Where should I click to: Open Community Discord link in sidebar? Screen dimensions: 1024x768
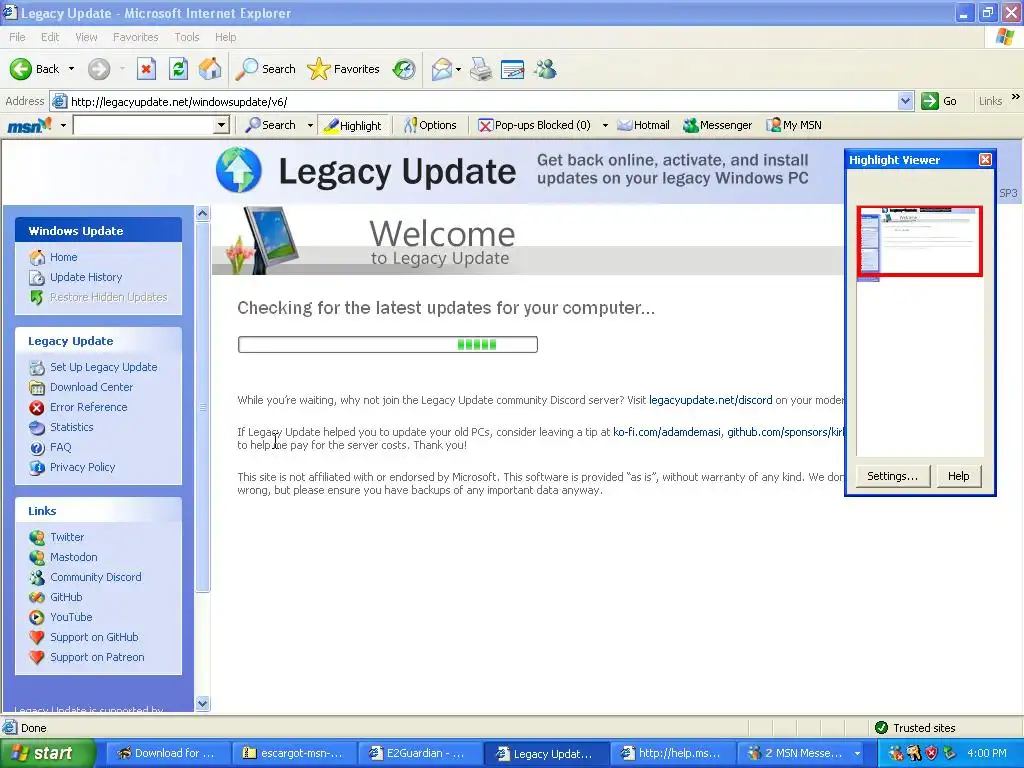95,577
